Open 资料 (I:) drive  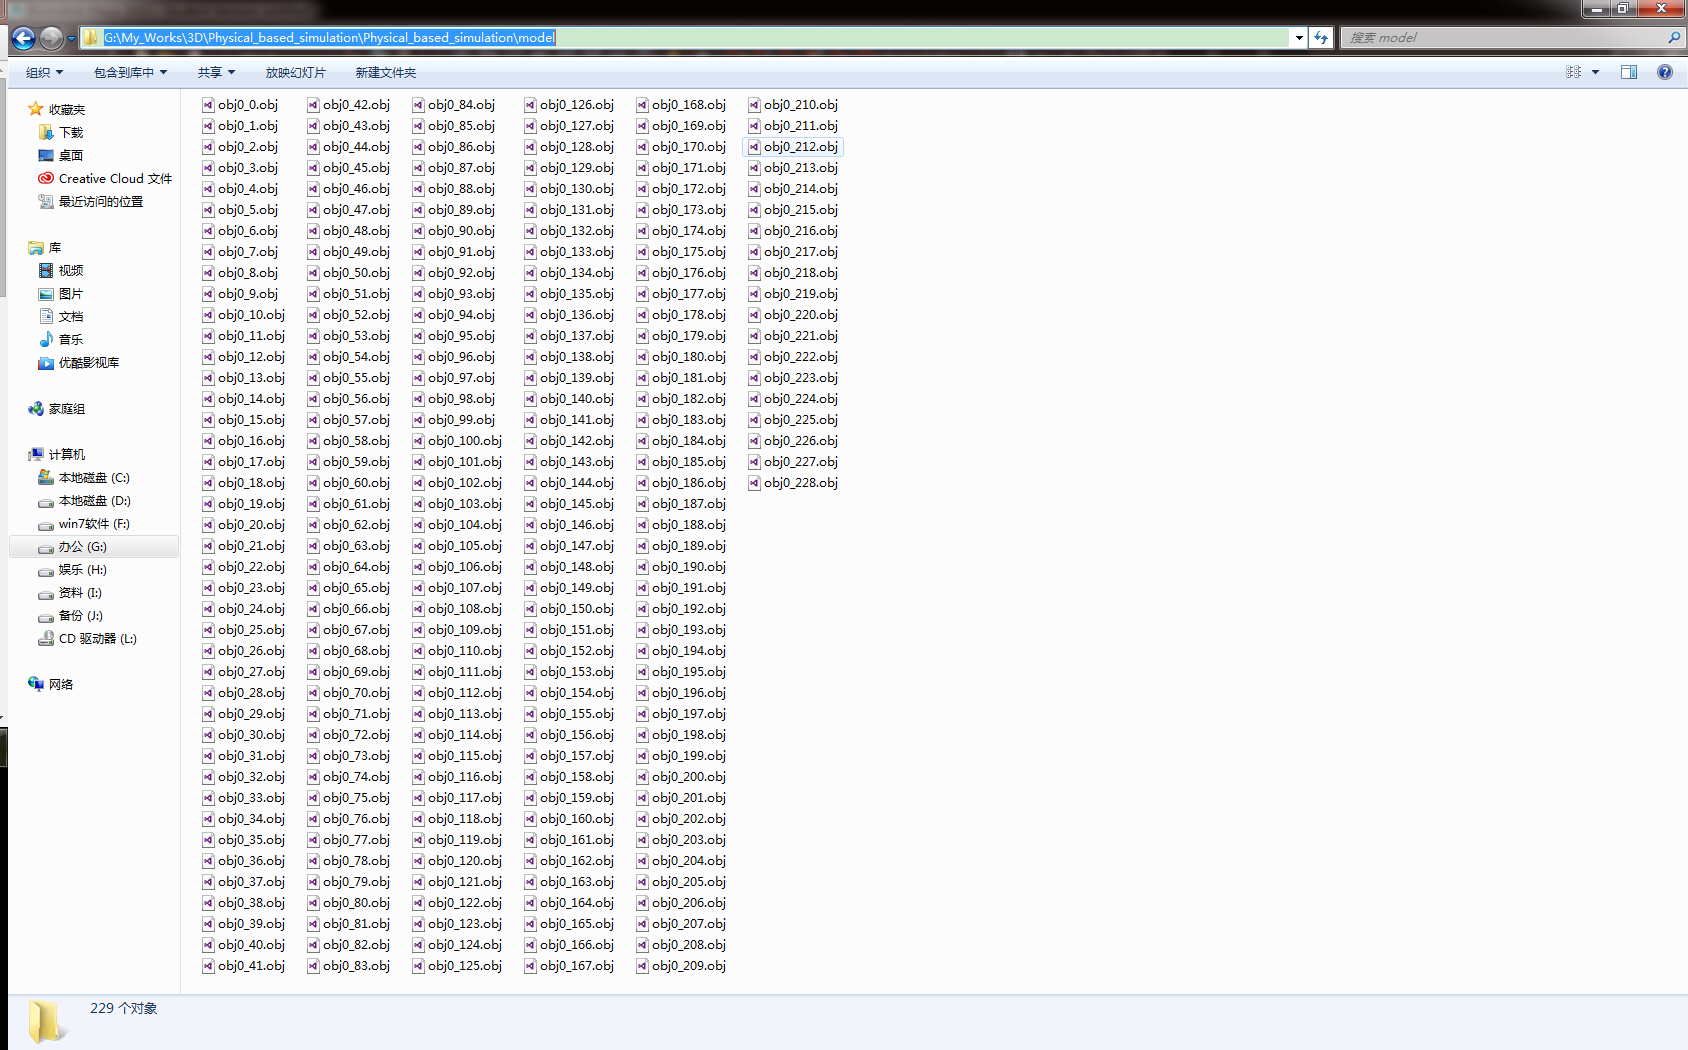(x=70, y=592)
